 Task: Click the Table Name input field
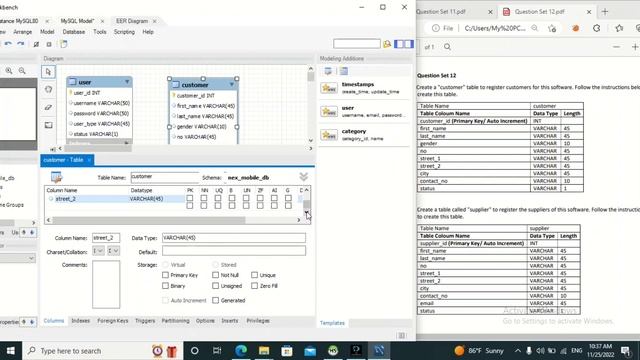click(164, 177)
